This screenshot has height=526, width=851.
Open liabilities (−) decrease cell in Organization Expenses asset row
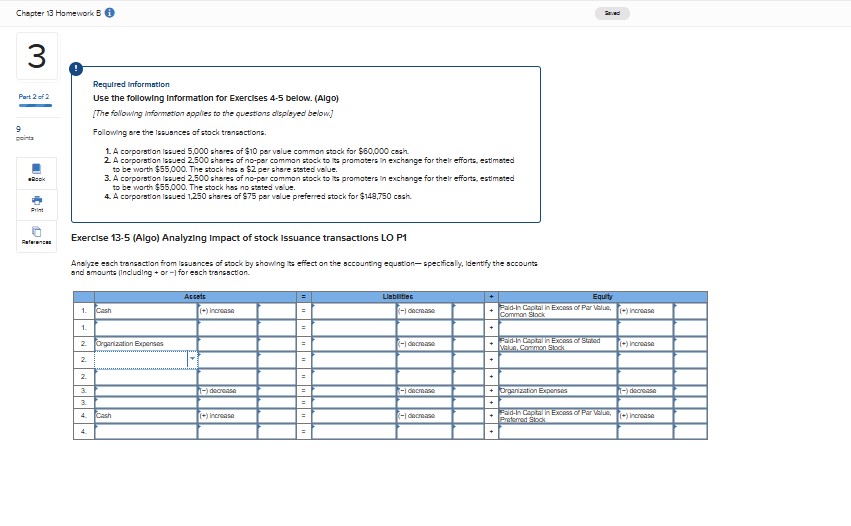point(424,344)
